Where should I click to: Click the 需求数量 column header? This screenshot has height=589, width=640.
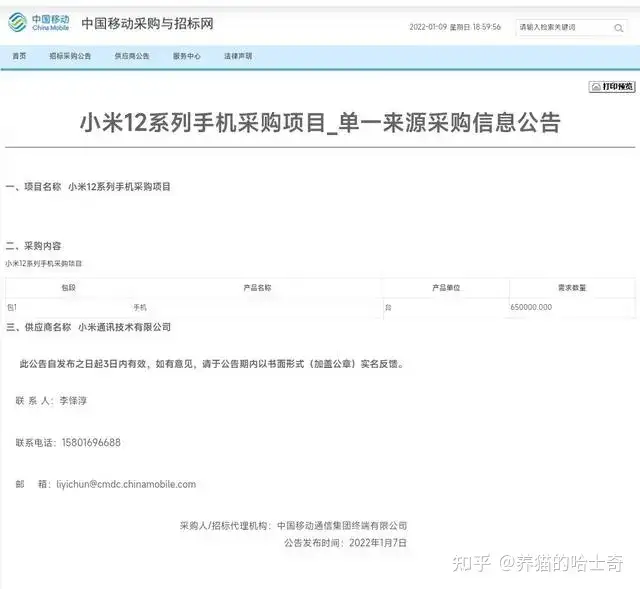point(572,287)
